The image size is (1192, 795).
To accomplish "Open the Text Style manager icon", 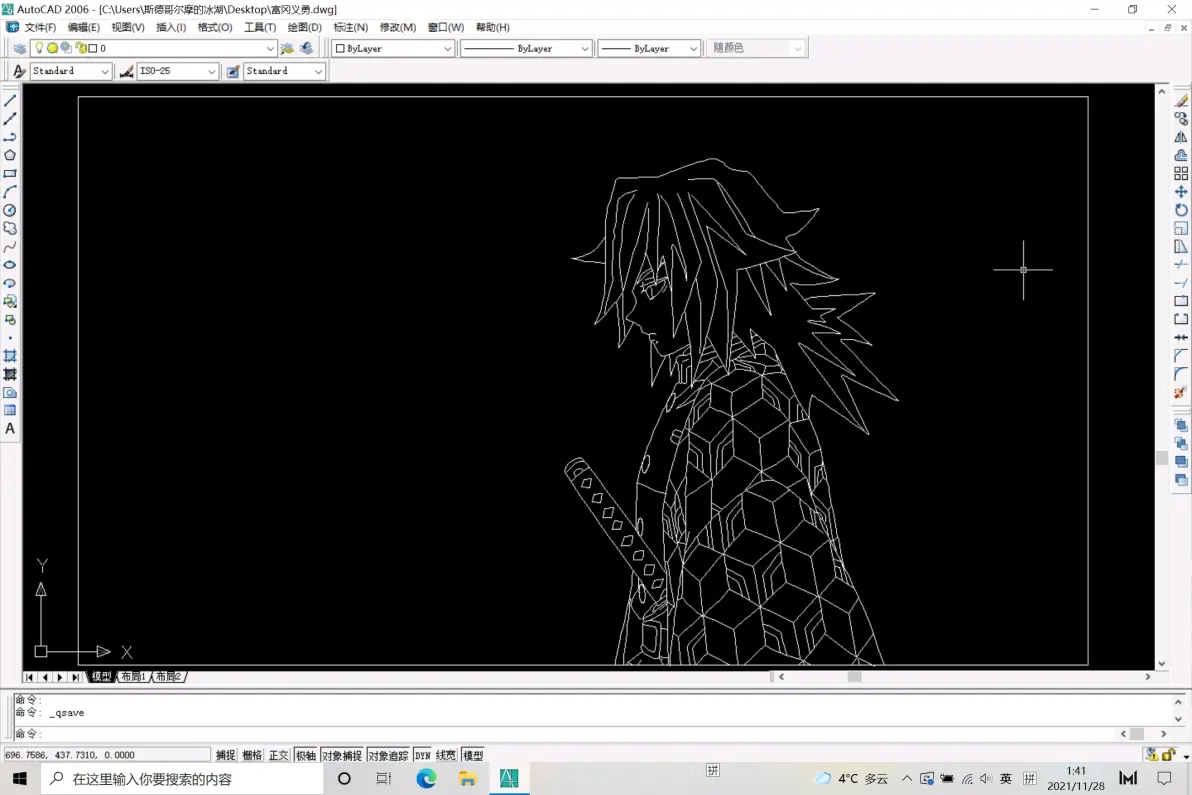I will click(19, 71).
